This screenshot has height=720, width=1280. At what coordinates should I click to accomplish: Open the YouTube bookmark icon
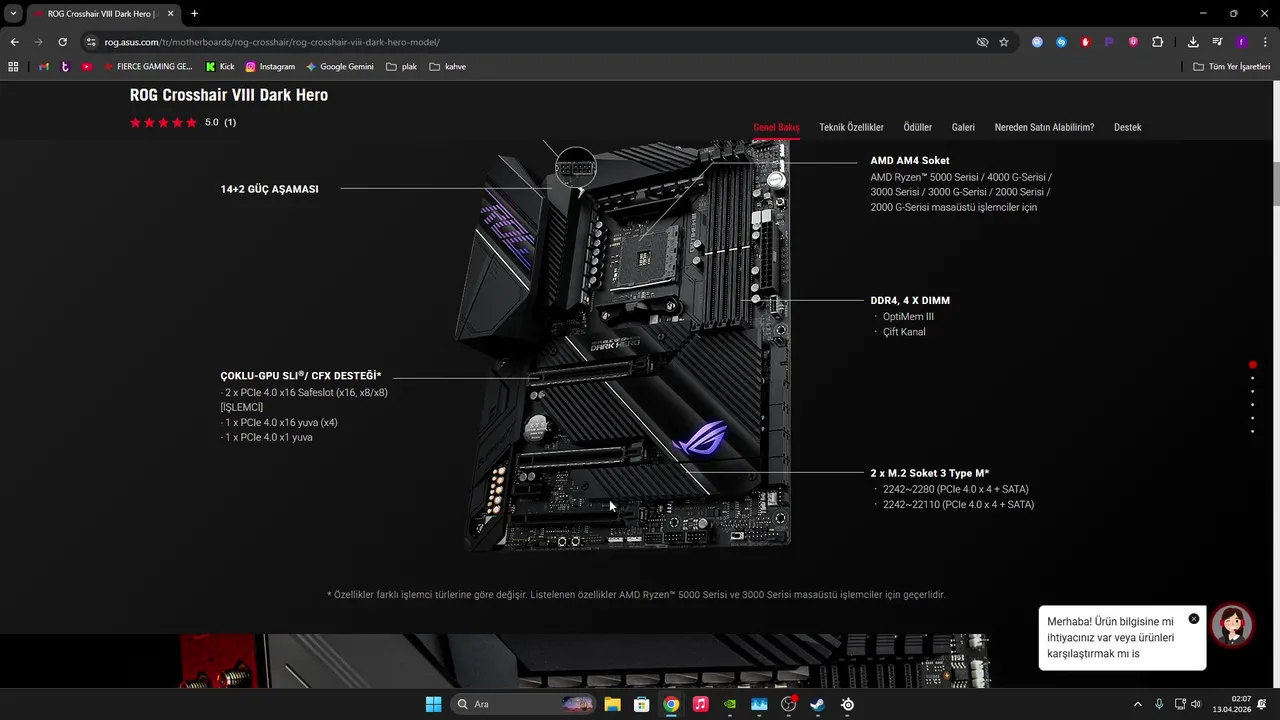click(87, 67)
